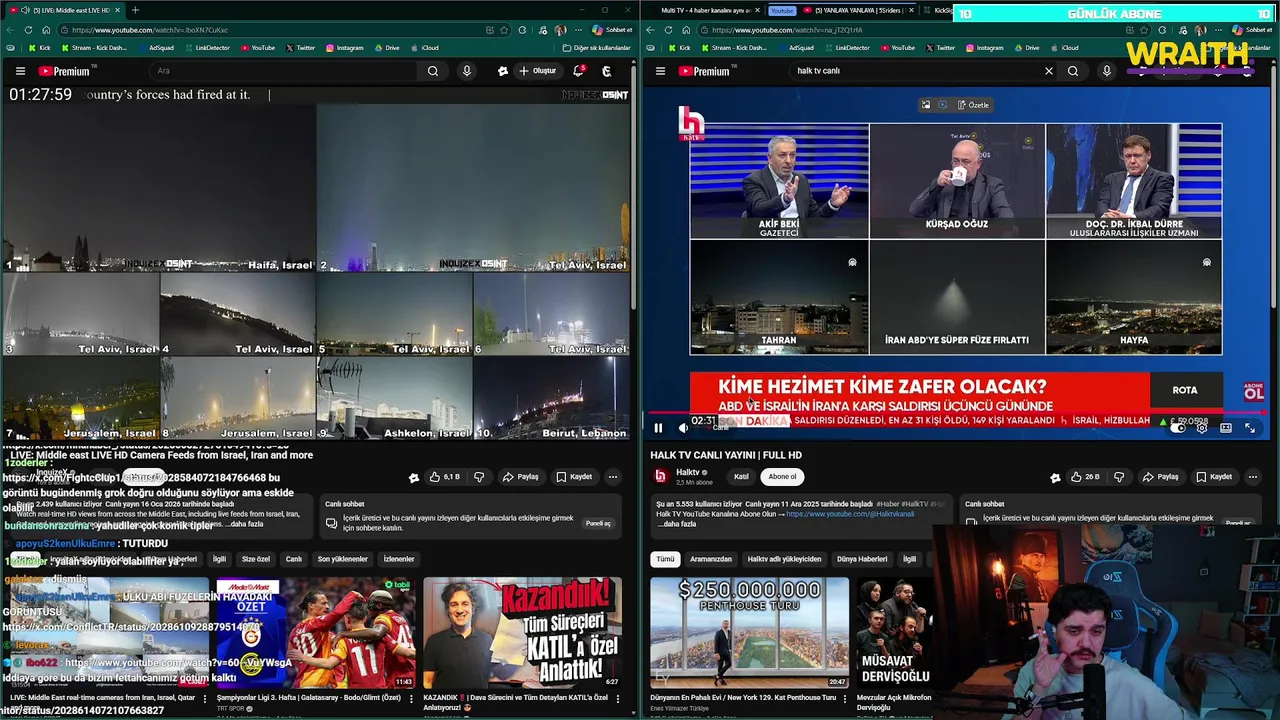Like the Halk TV video (26 B)

click(x=1085, y=477)
